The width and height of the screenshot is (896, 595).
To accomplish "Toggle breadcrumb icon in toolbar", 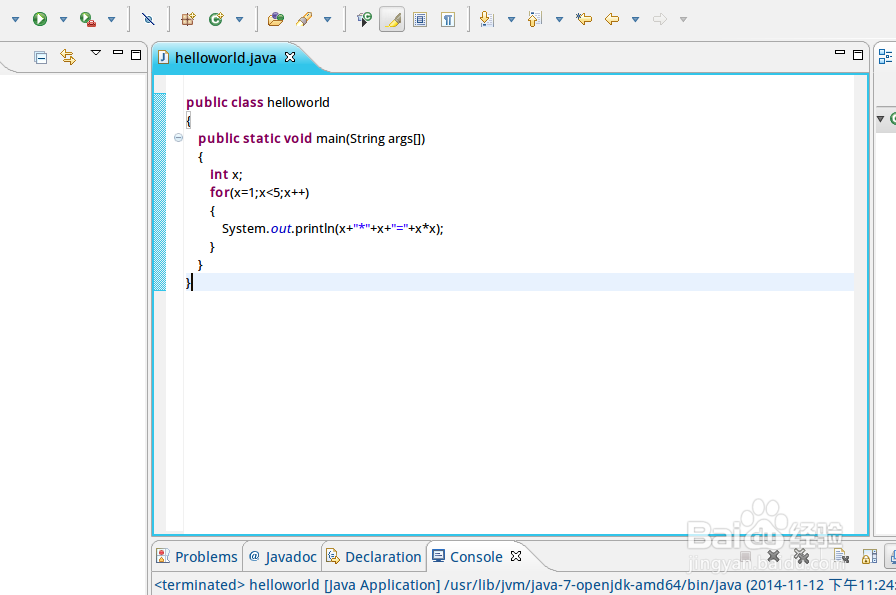I will [x=364, y=19].
